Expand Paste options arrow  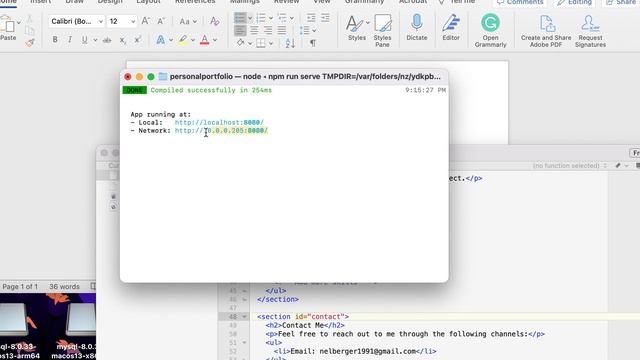(x=19, y=22)
